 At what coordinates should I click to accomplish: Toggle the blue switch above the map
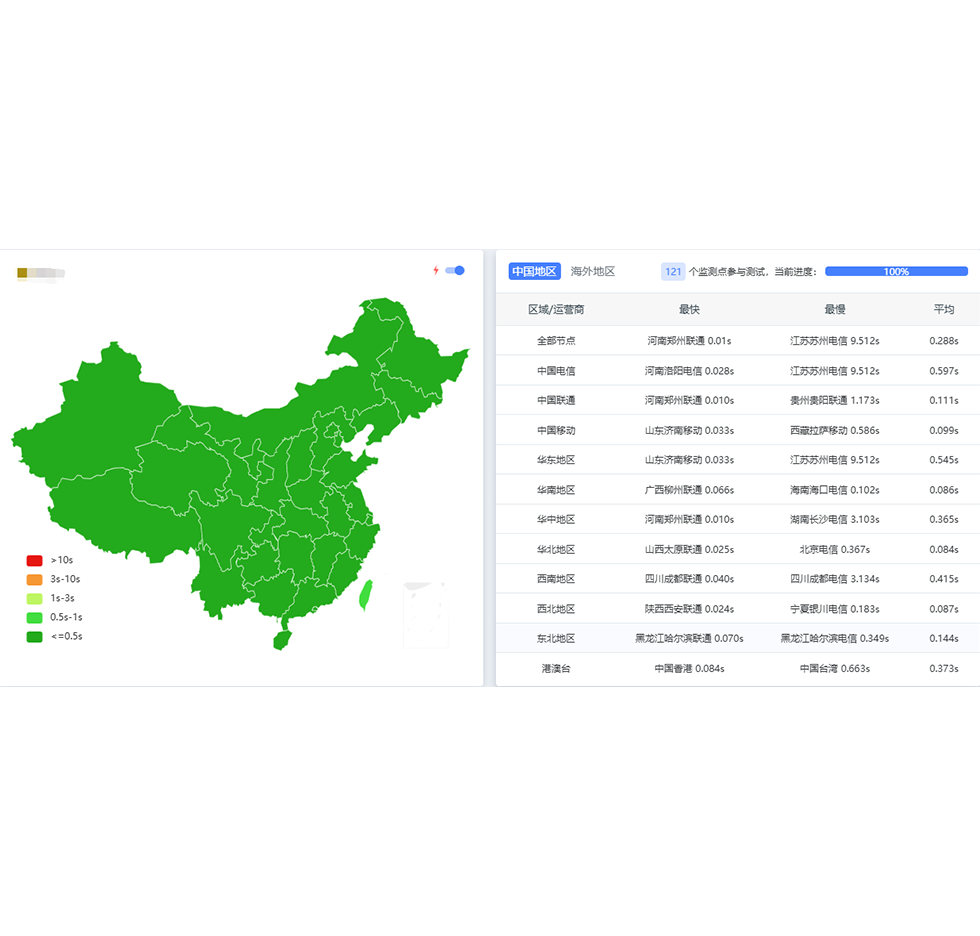455,270
